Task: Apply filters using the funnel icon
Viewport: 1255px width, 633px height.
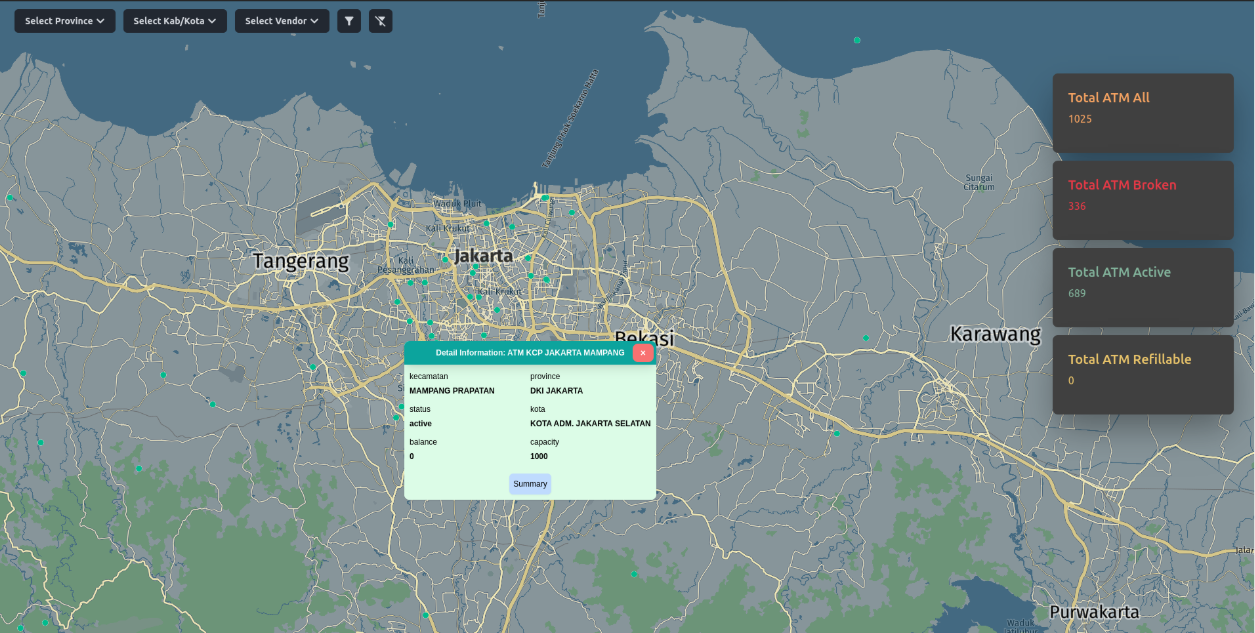Action: (348, 21)
